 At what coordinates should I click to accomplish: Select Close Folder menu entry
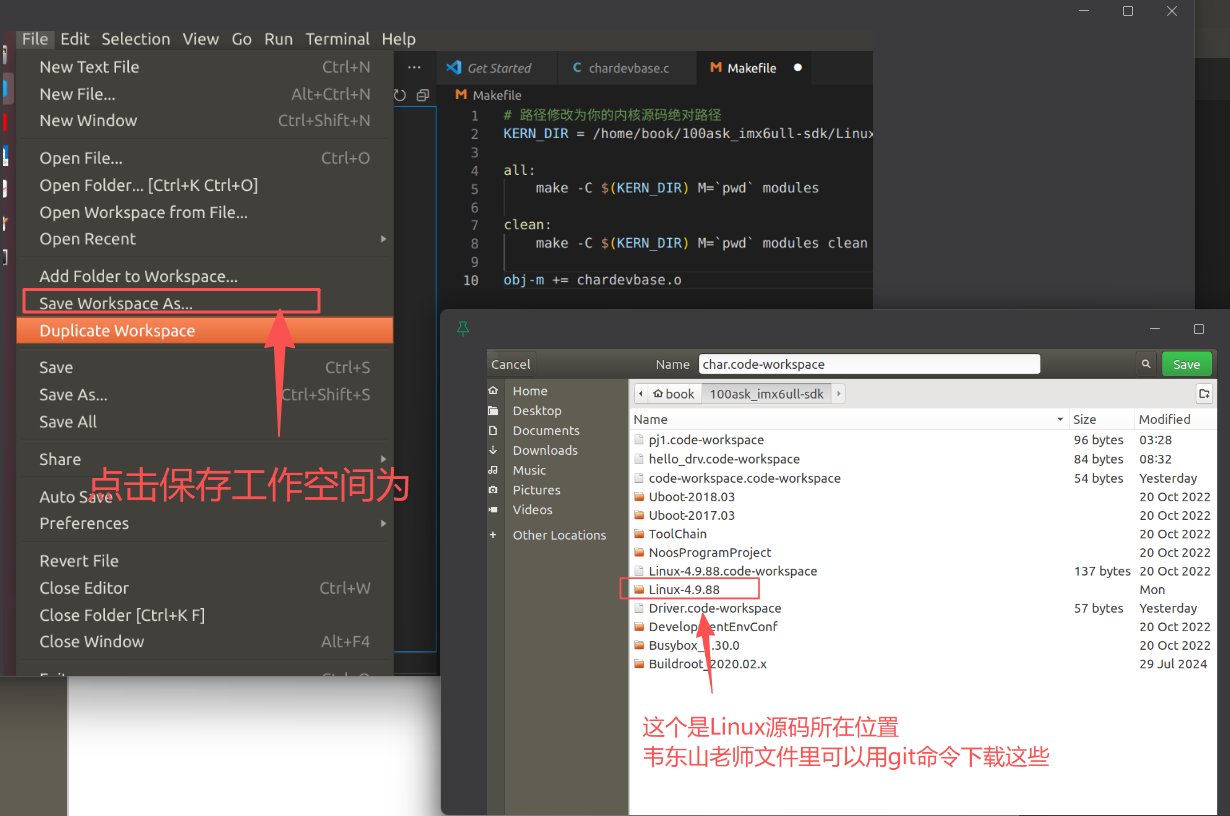click(204, 615)
